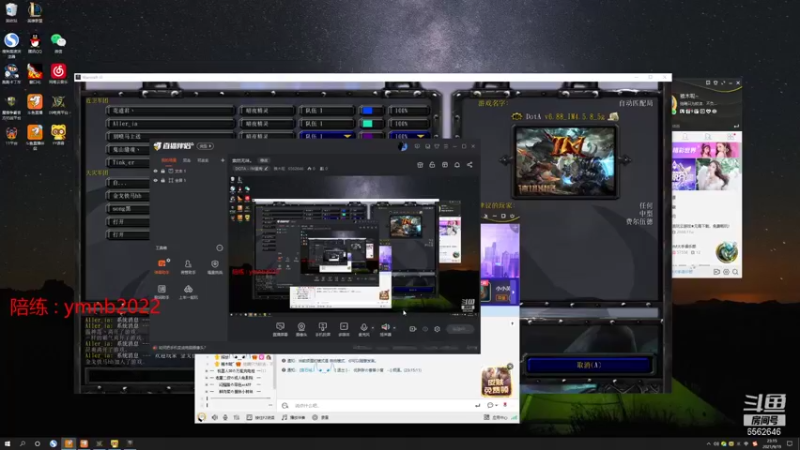
Task: Click the bell notification icon above stream preview
Action: 457,165
